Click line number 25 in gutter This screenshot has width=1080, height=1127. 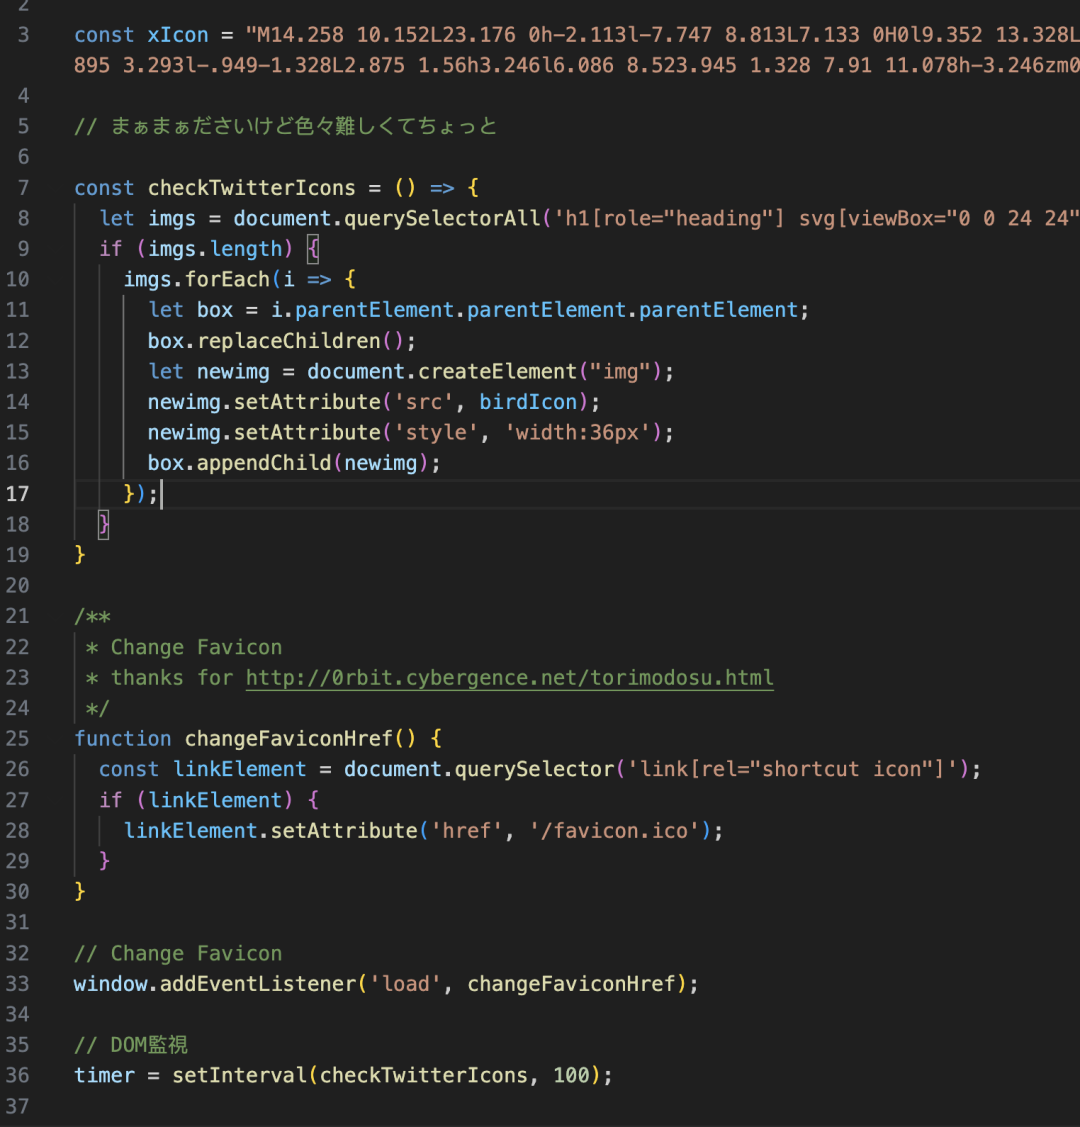coord(17,739)
